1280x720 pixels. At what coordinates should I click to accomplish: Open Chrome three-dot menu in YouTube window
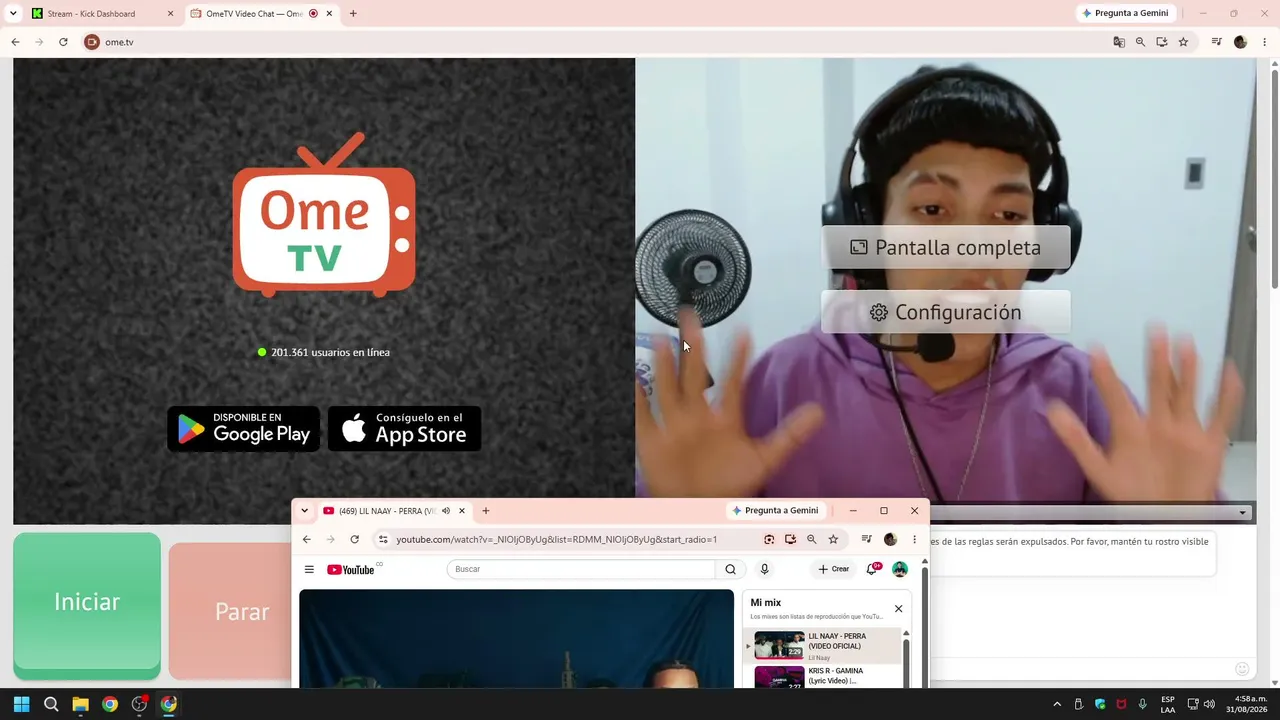tap(914, 539)
